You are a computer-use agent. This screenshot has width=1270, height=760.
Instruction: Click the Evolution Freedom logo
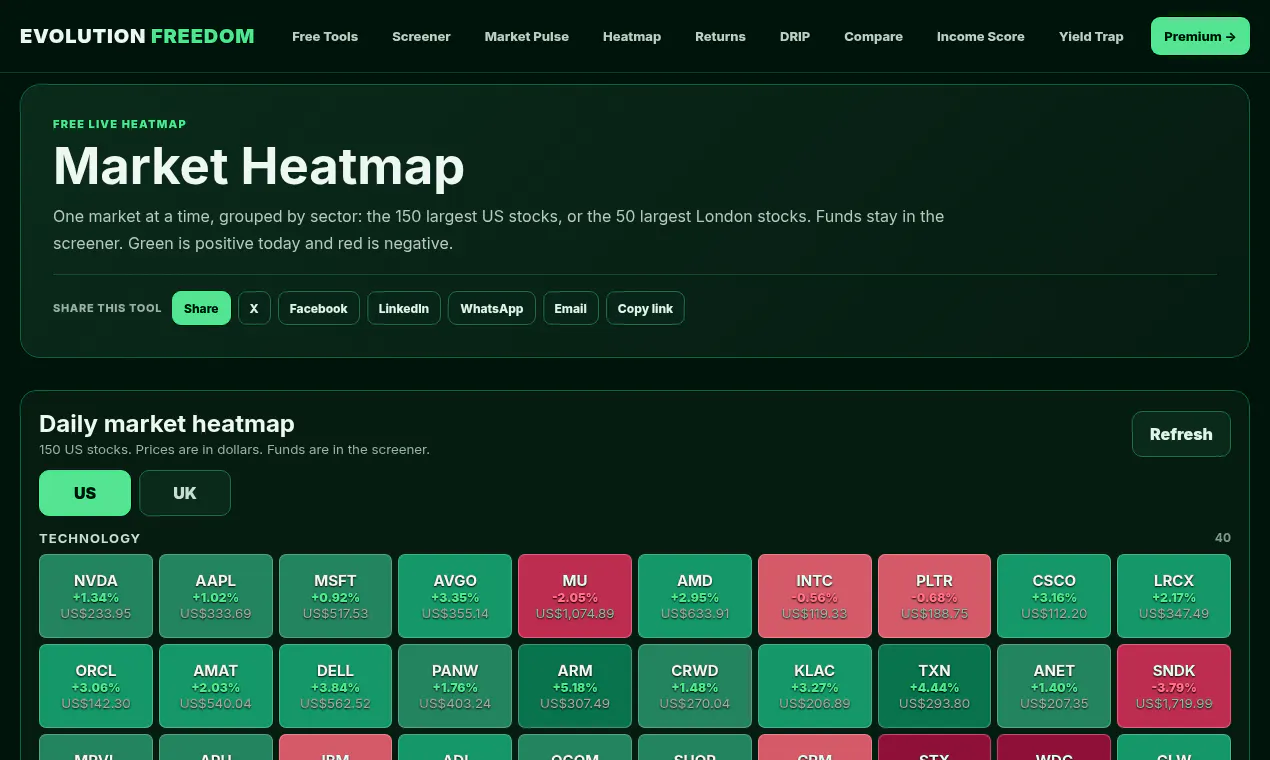[x=137, y=36]
